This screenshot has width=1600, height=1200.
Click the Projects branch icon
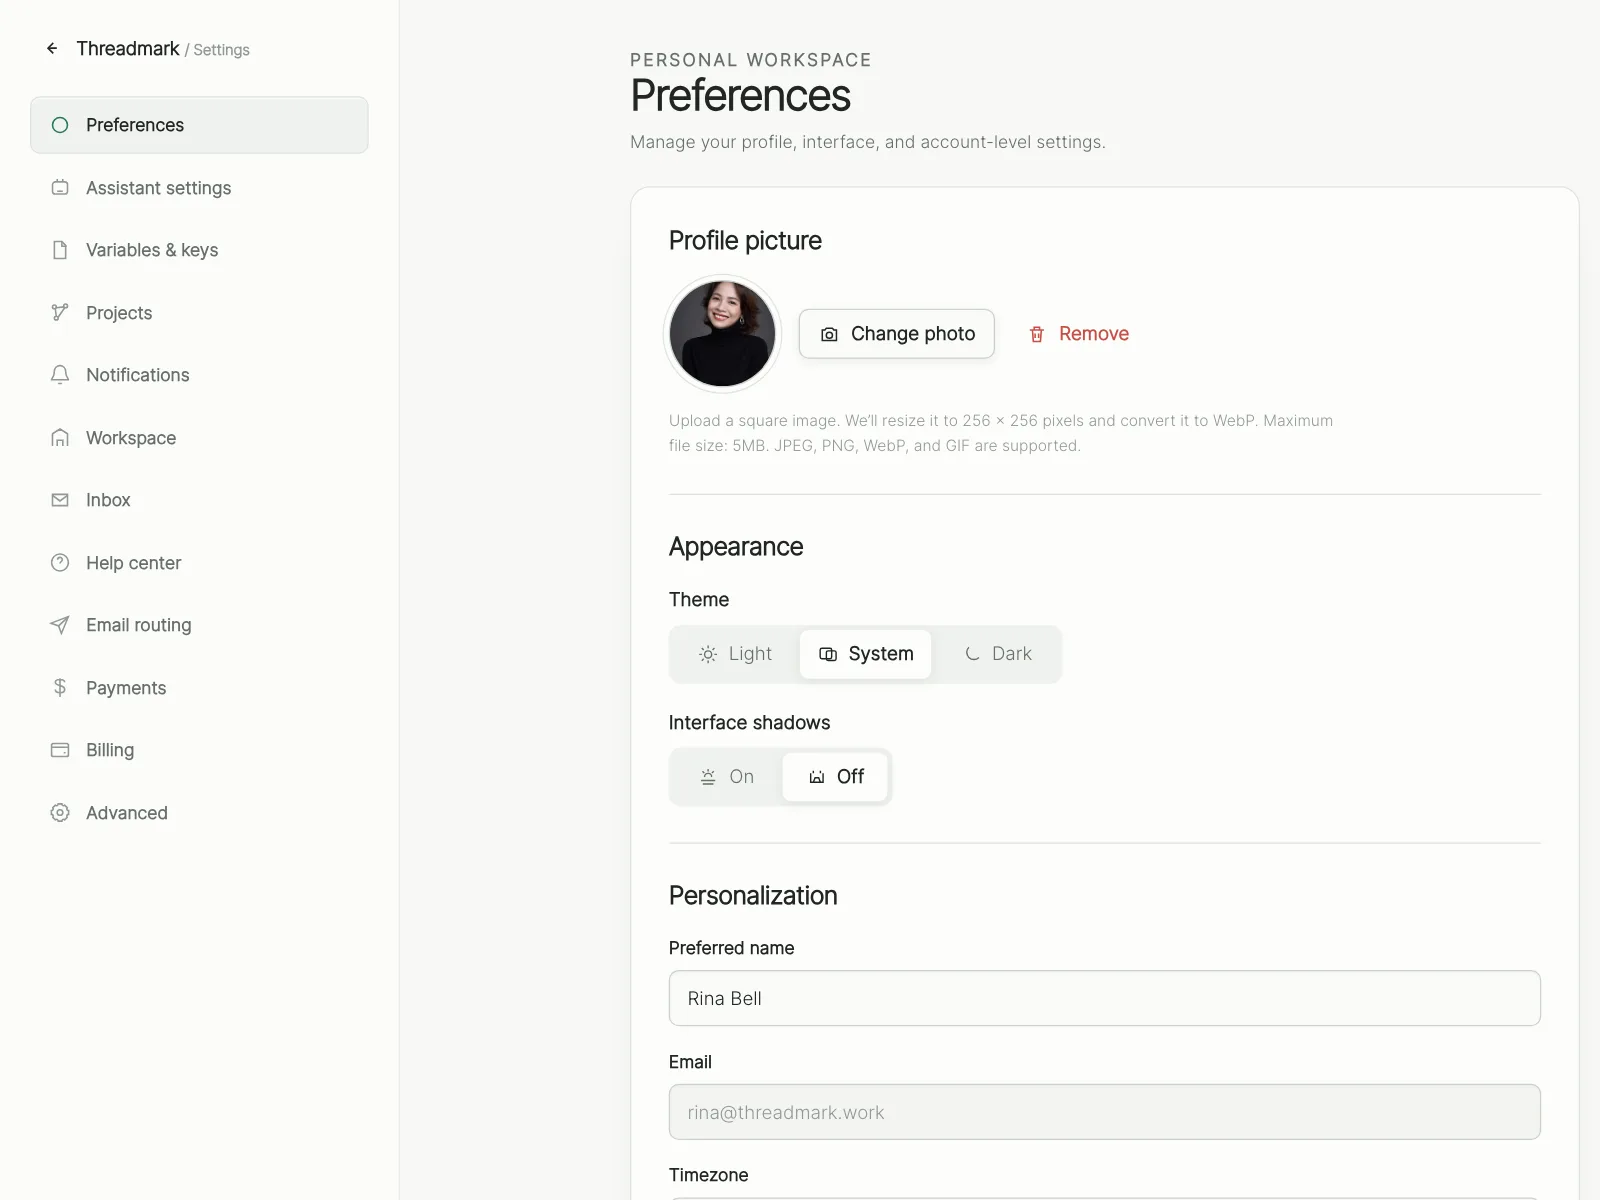tap(60, 312)
